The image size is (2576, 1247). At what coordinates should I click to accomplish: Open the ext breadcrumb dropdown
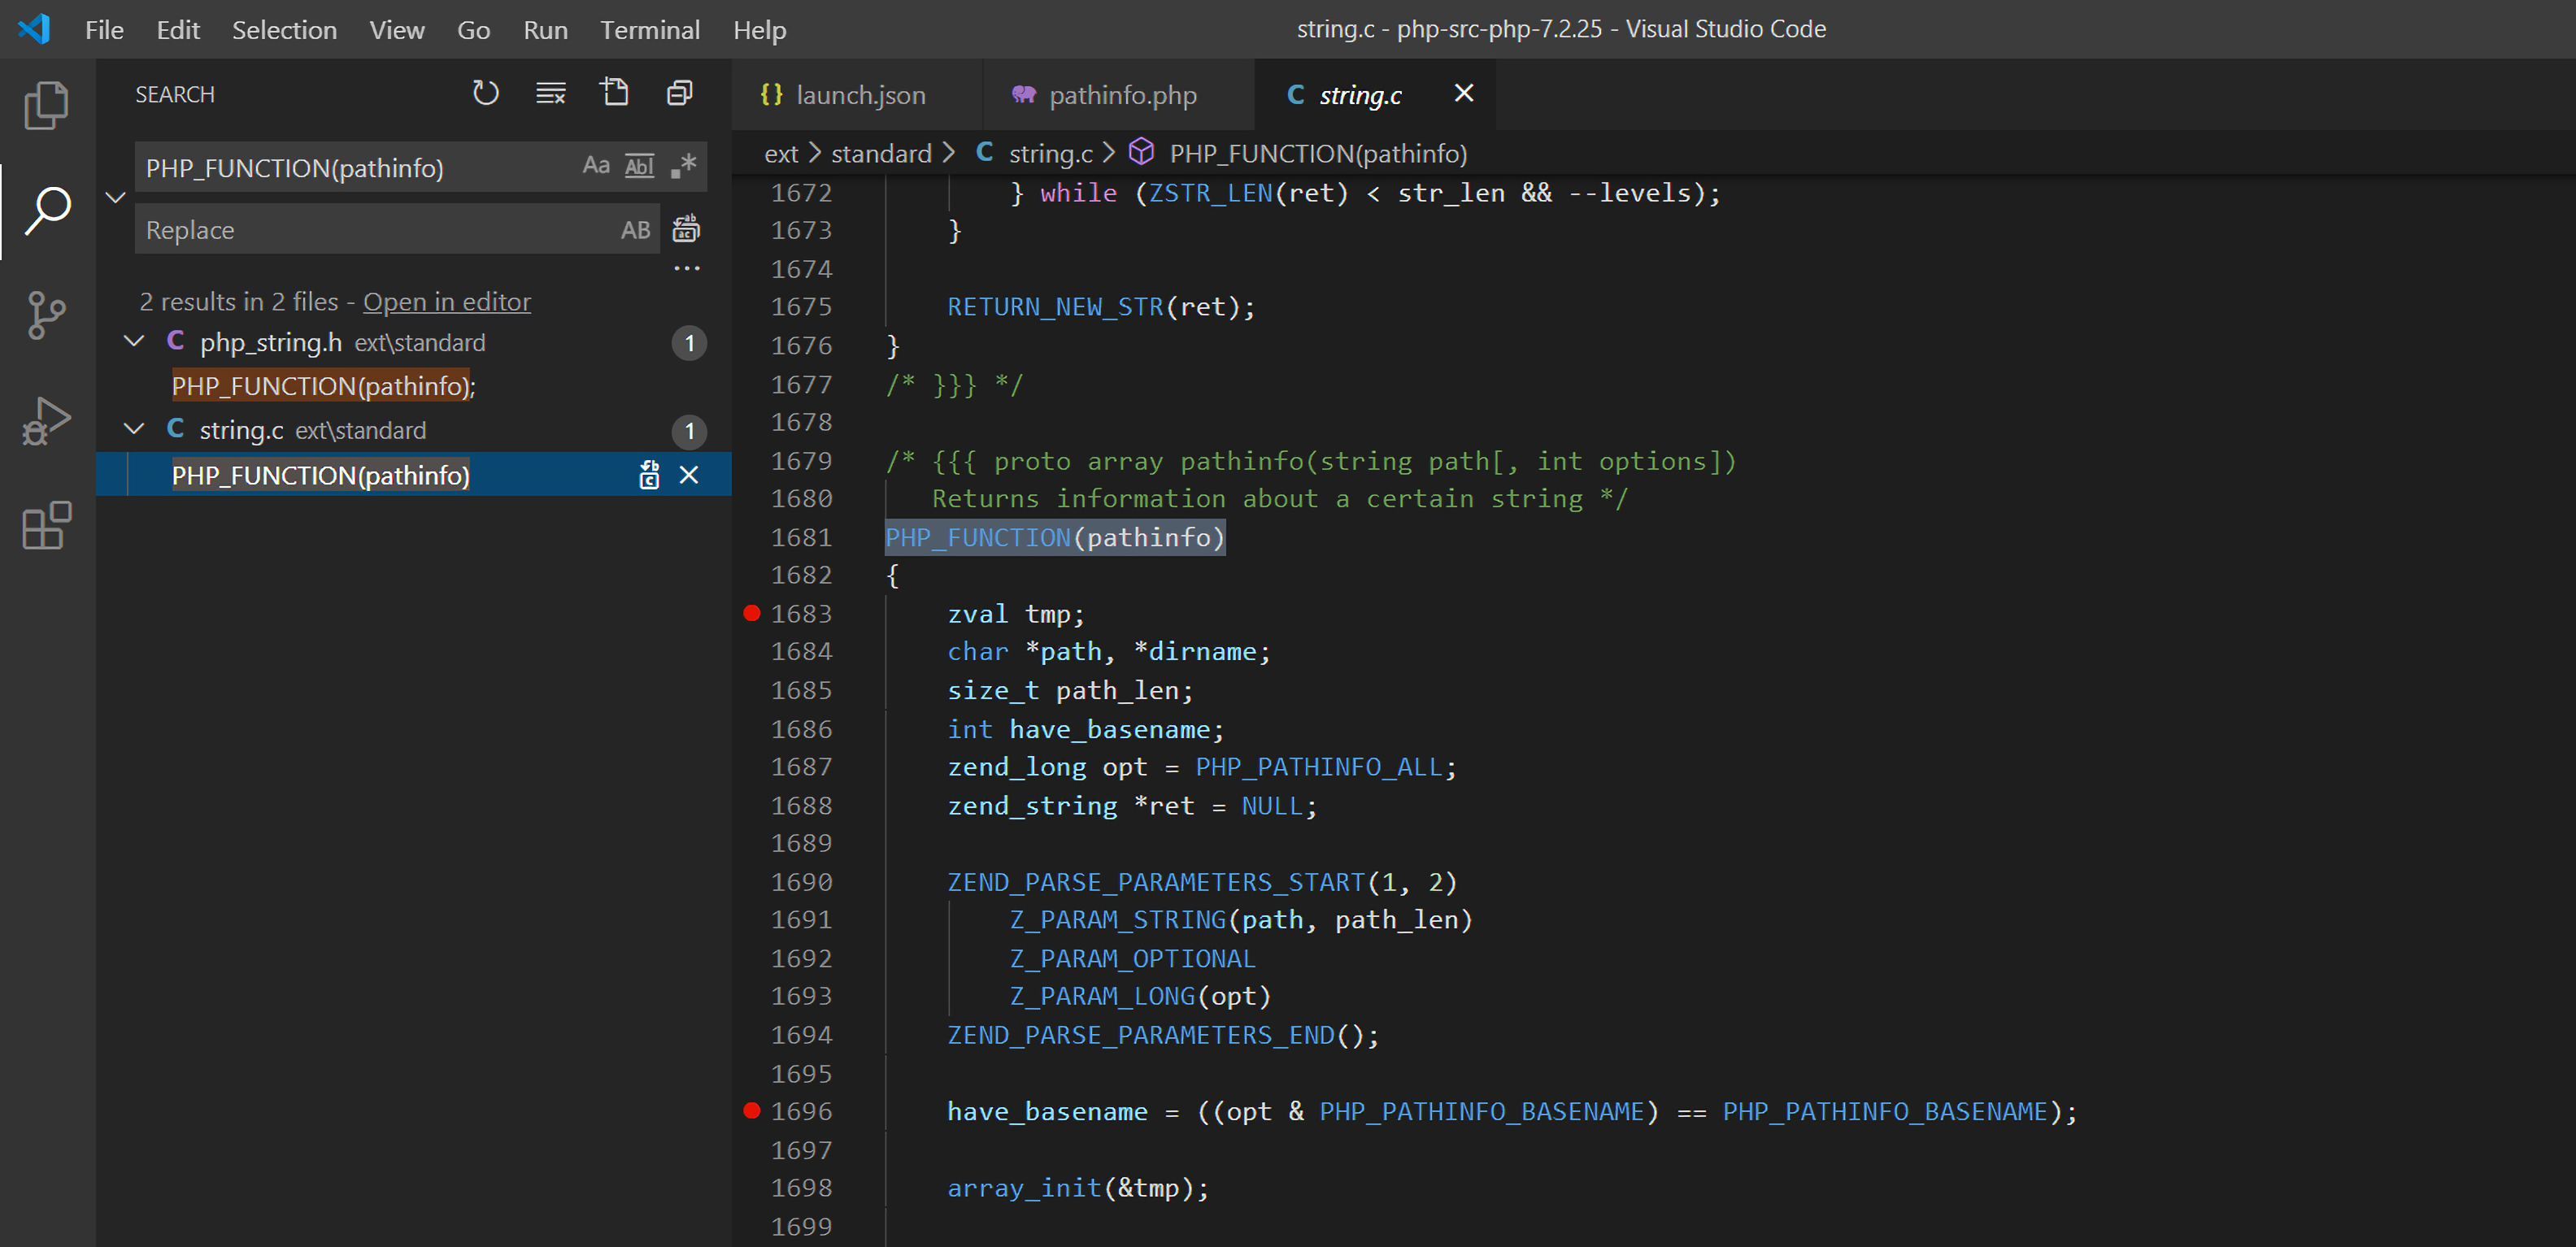[x=781, y=153]
